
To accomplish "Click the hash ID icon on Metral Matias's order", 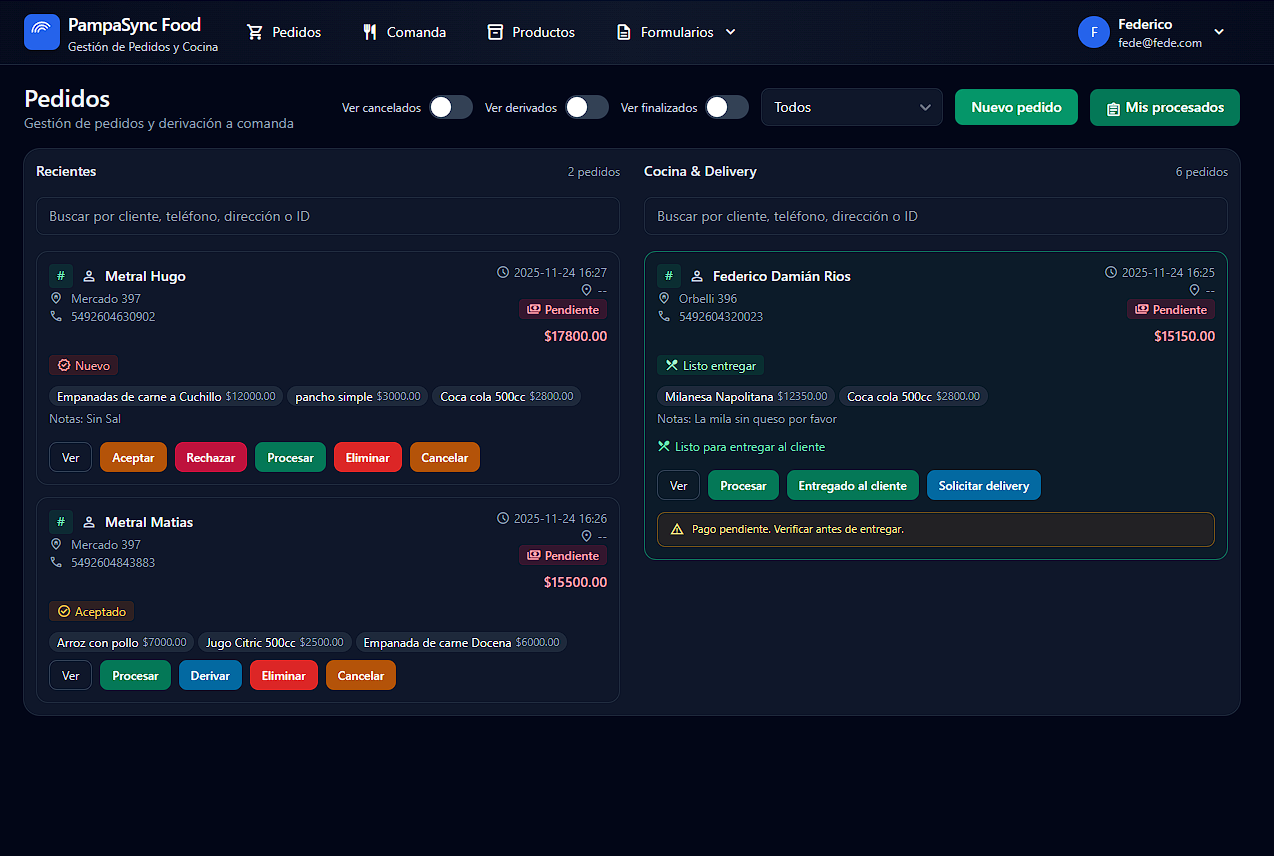I will pyautogui.click(x=61, y=522).
